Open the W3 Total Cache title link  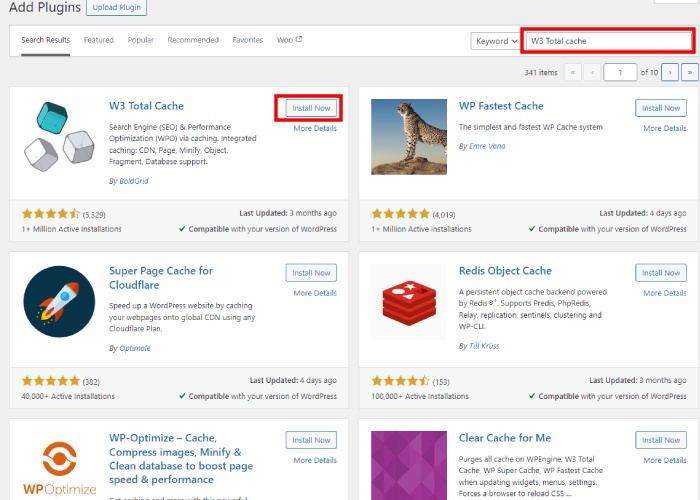(146, 106)
